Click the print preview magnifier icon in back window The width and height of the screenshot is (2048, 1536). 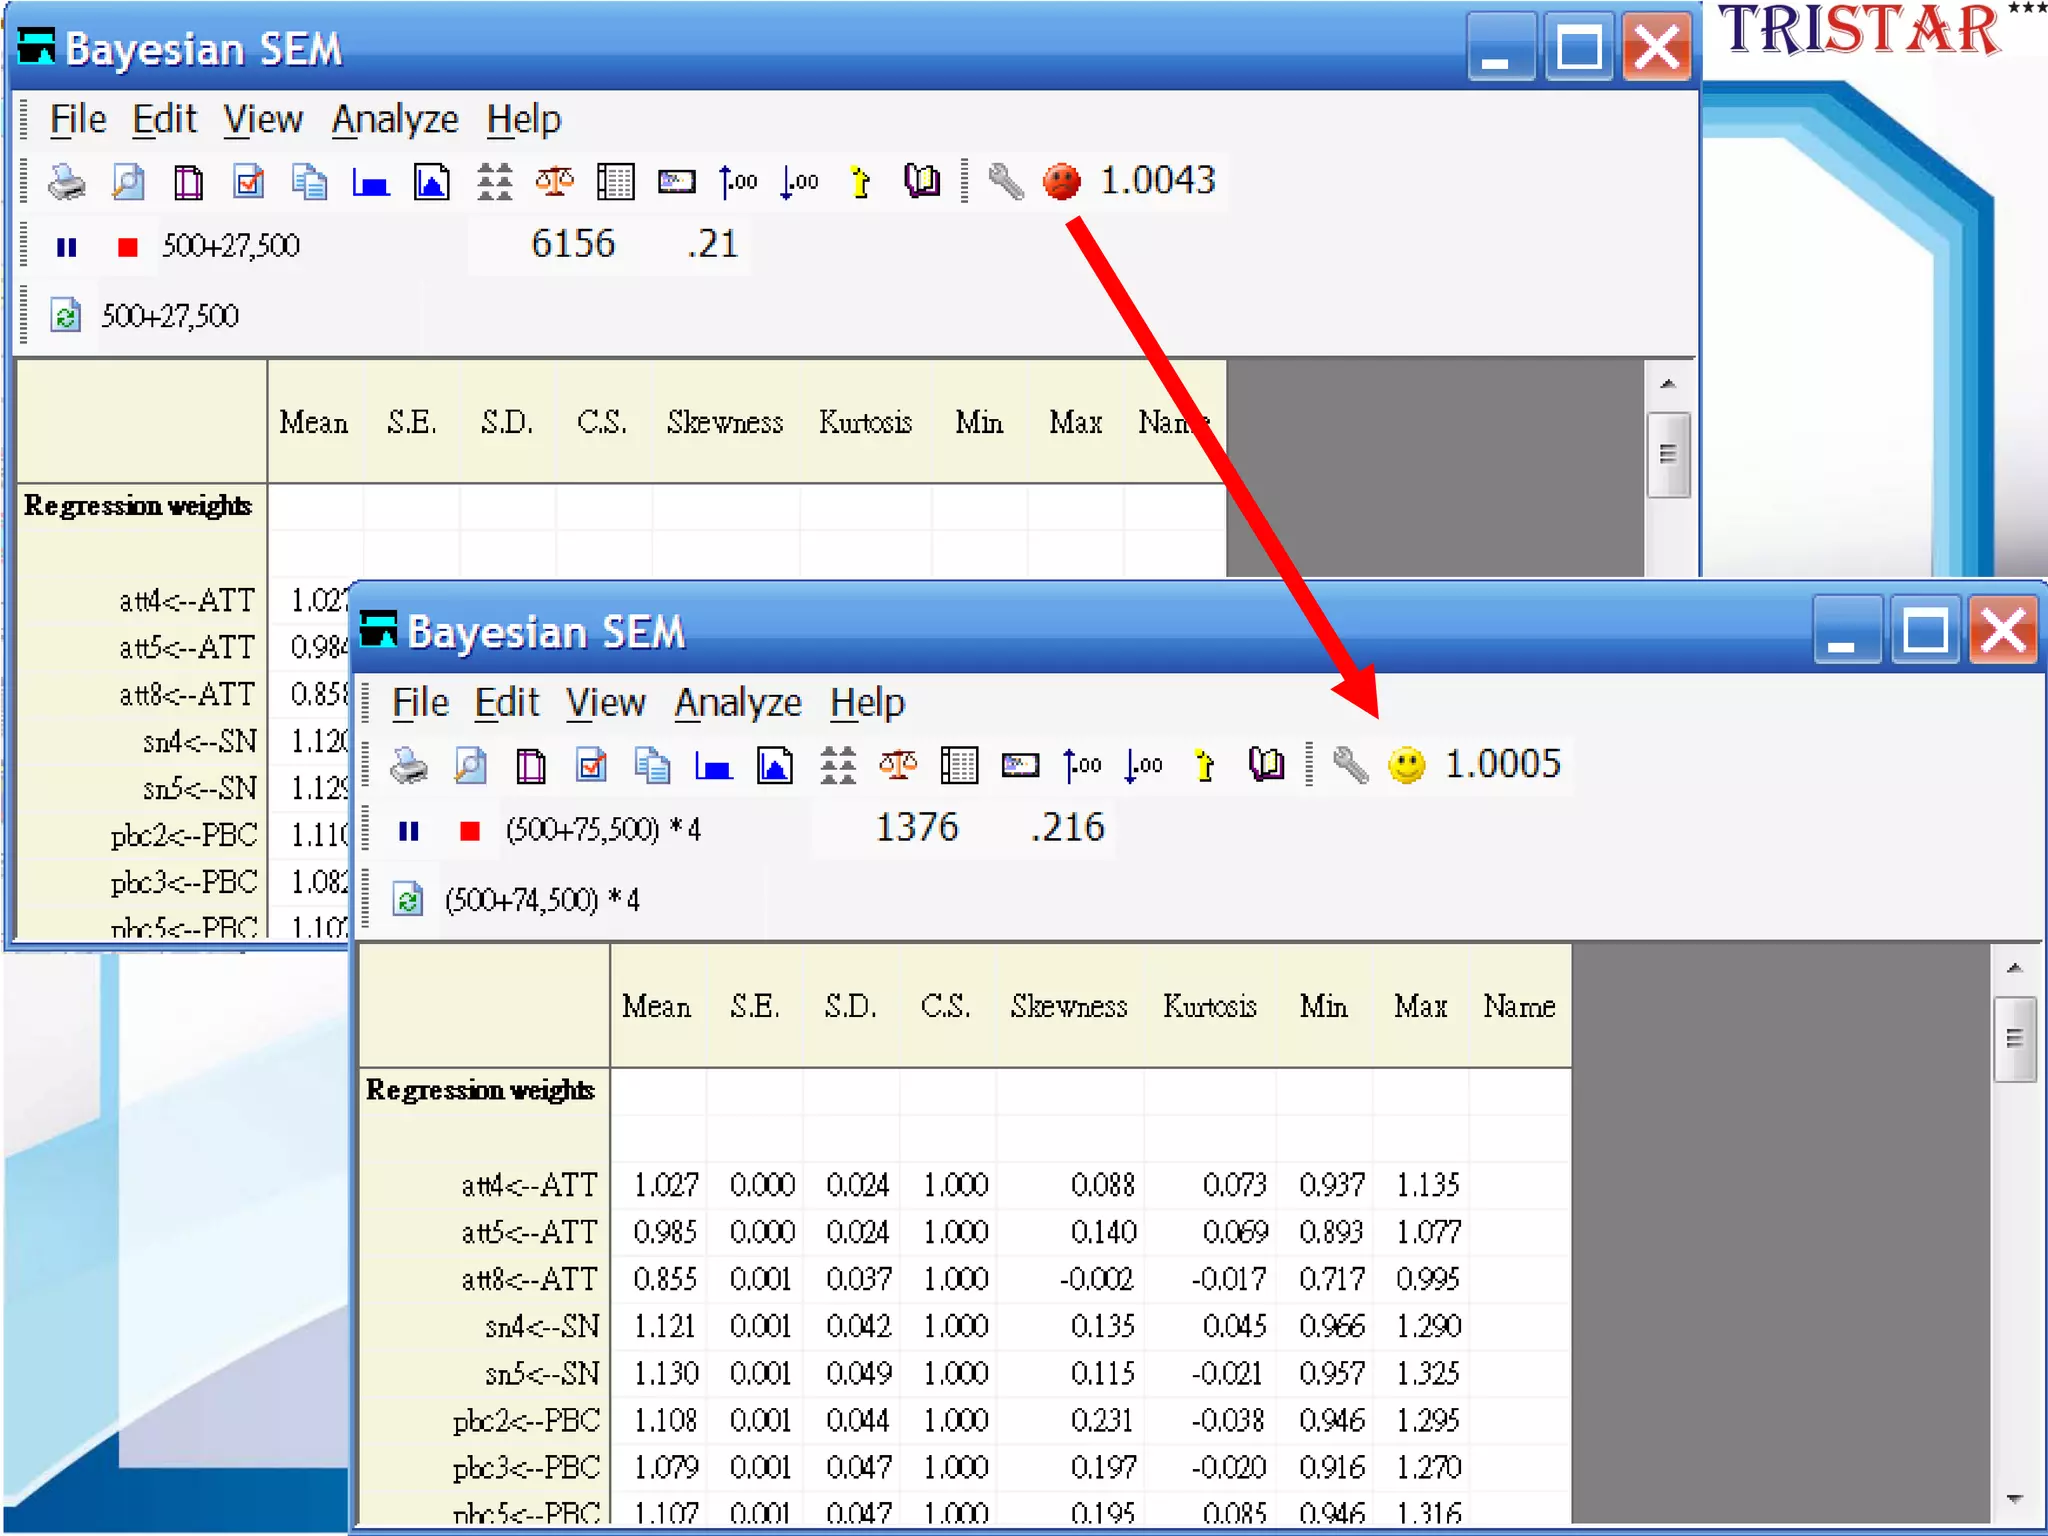(x=128, y=182)
